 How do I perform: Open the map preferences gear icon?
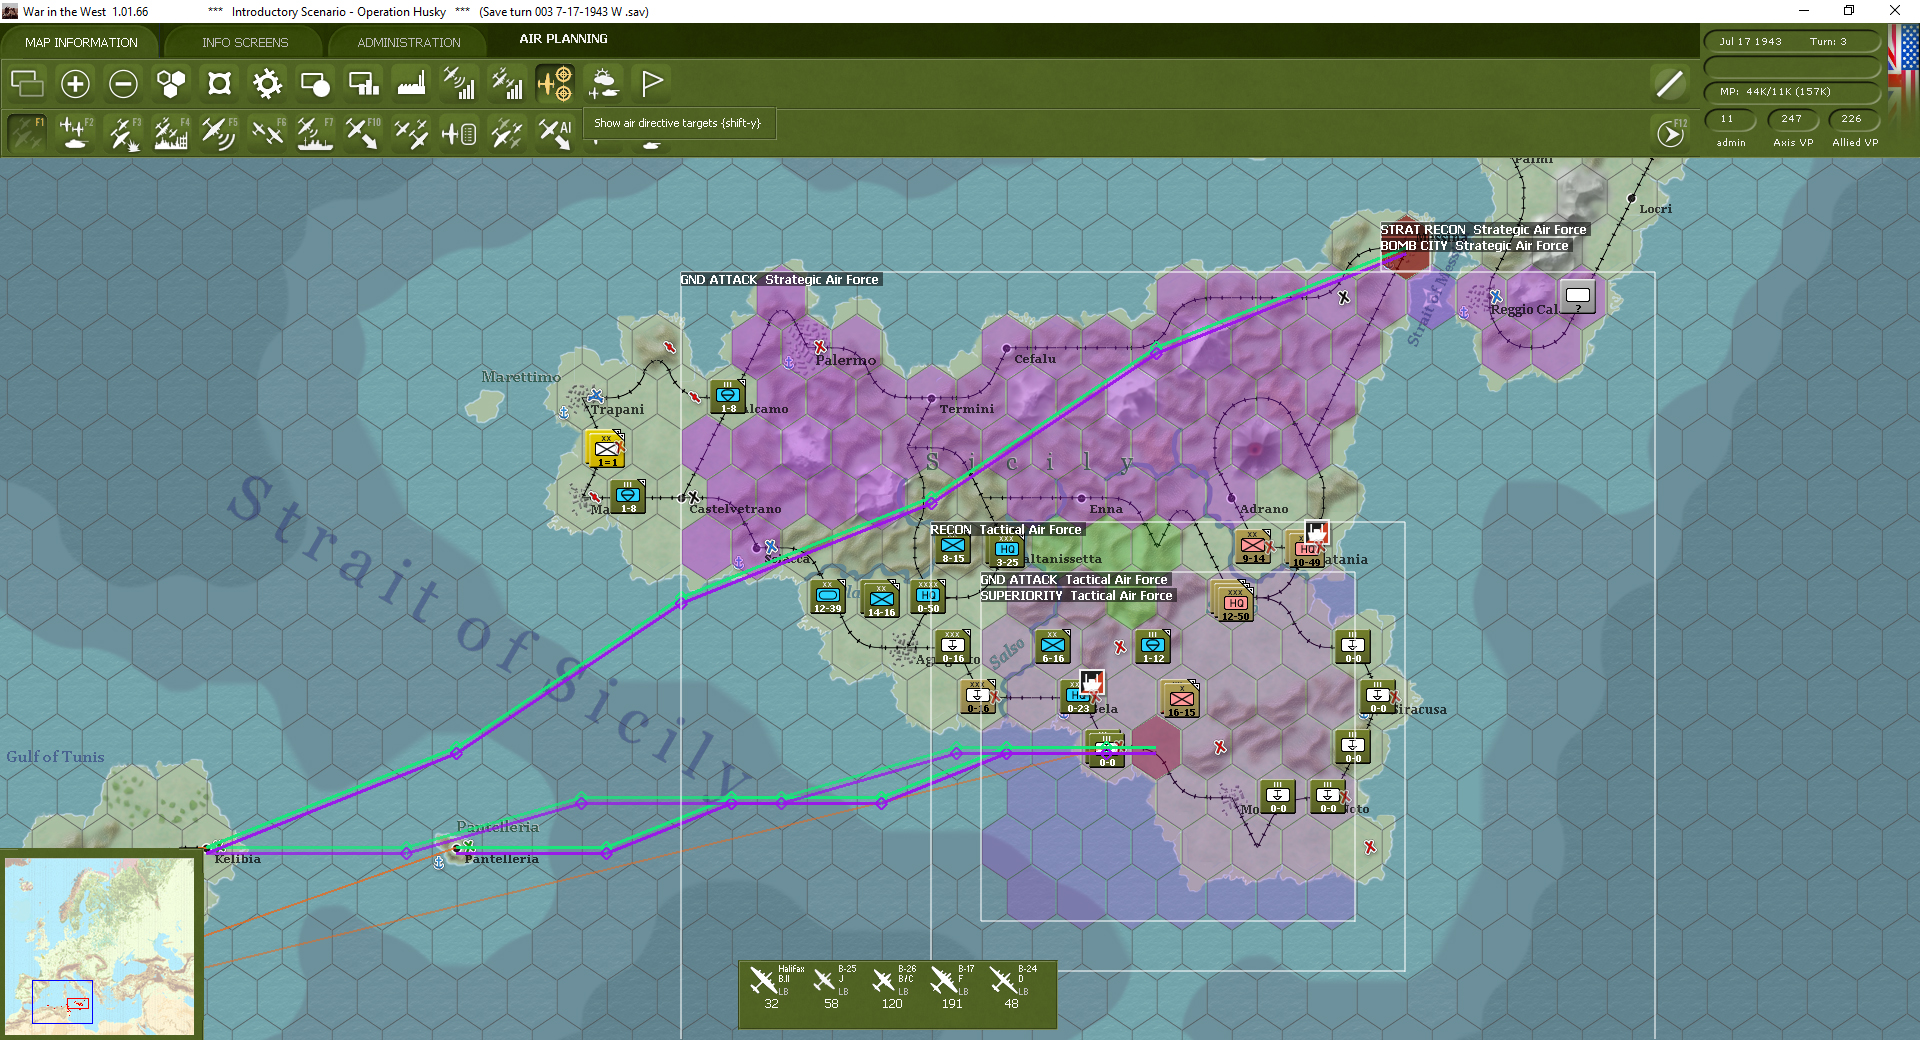267,84
